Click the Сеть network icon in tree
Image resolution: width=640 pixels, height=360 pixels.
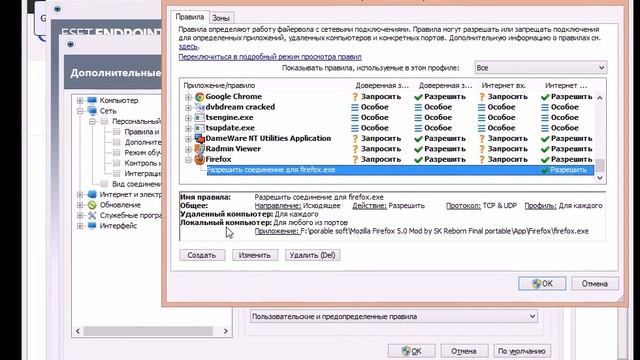click(92, 111)
